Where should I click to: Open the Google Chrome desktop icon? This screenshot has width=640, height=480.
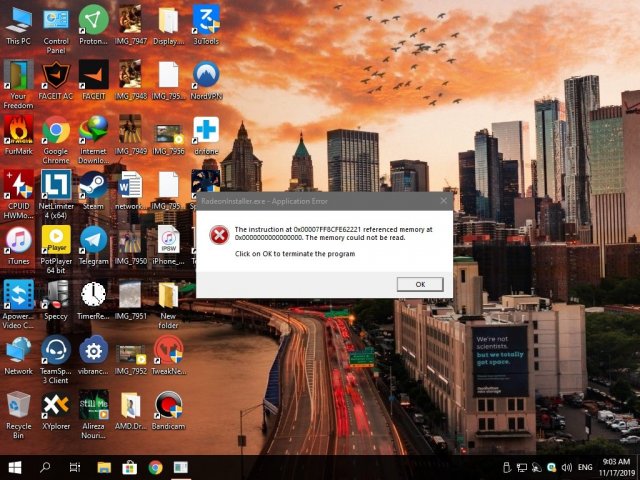coord(56,129)
